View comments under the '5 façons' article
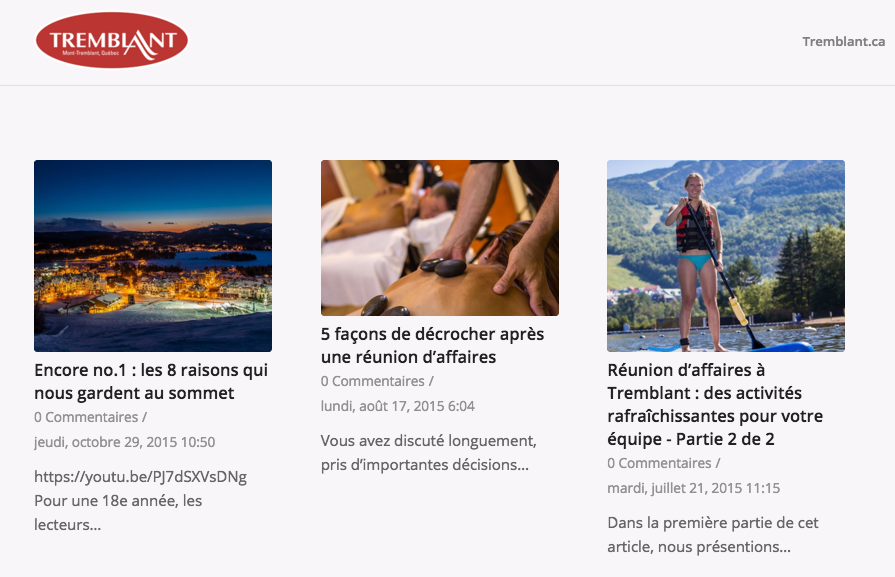 click(373, 381)
